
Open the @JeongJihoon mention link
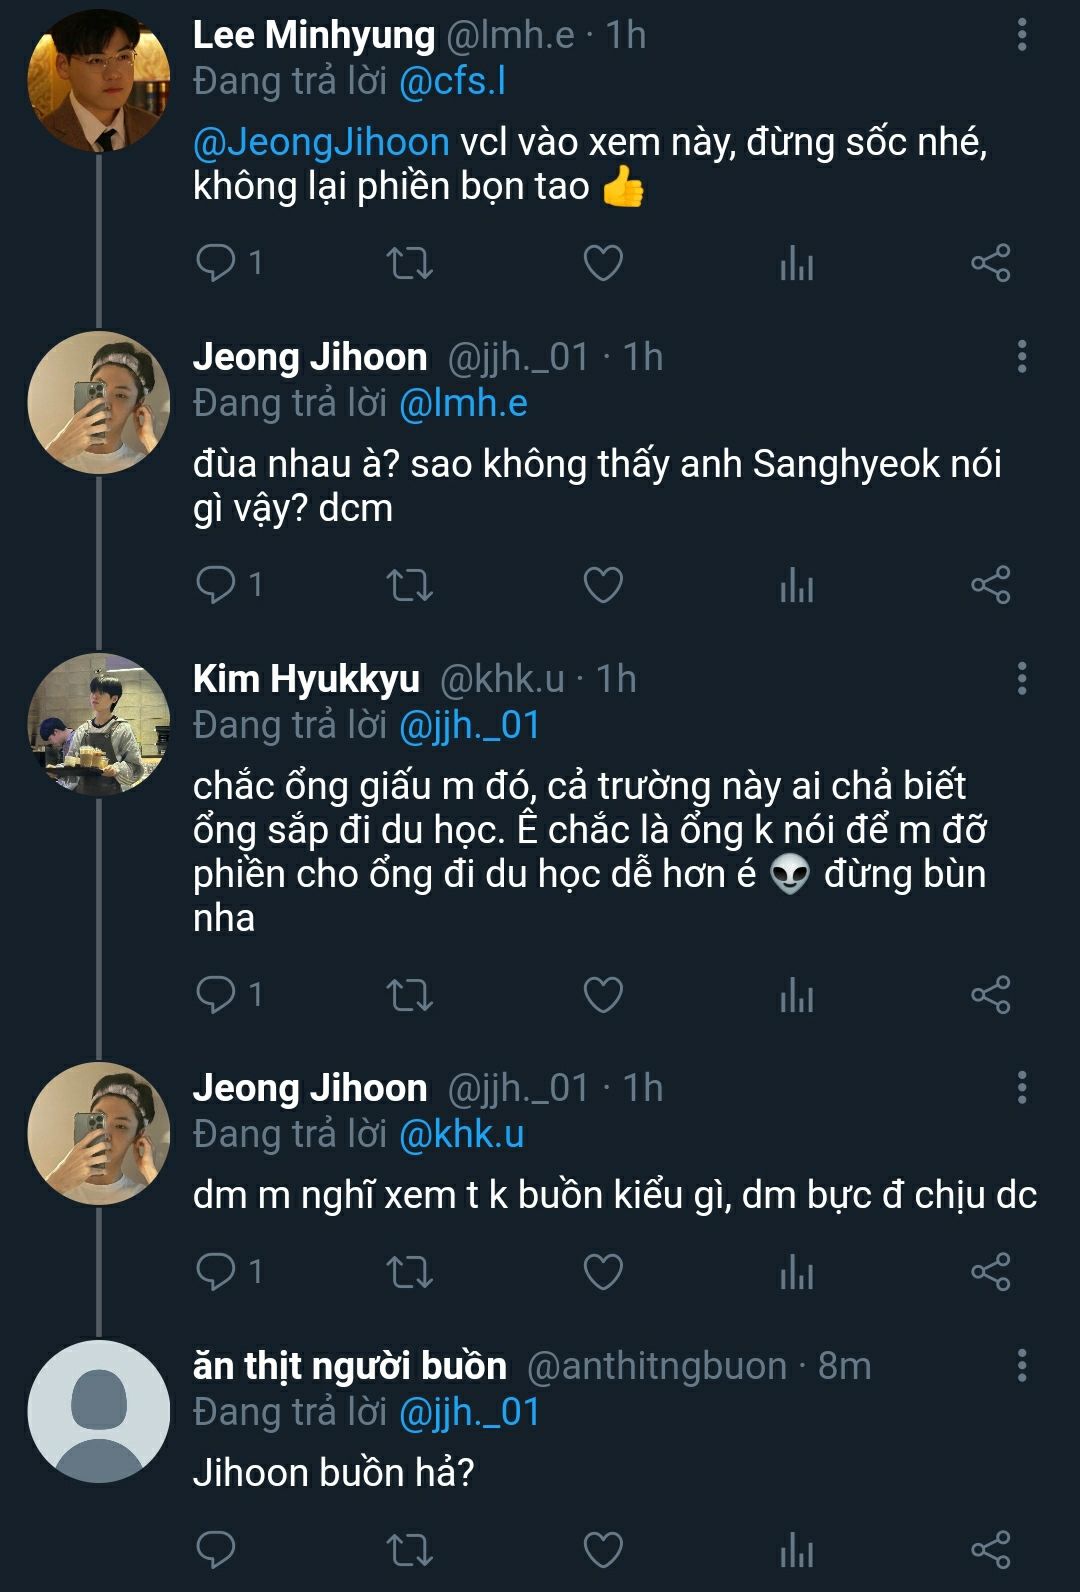321,142
